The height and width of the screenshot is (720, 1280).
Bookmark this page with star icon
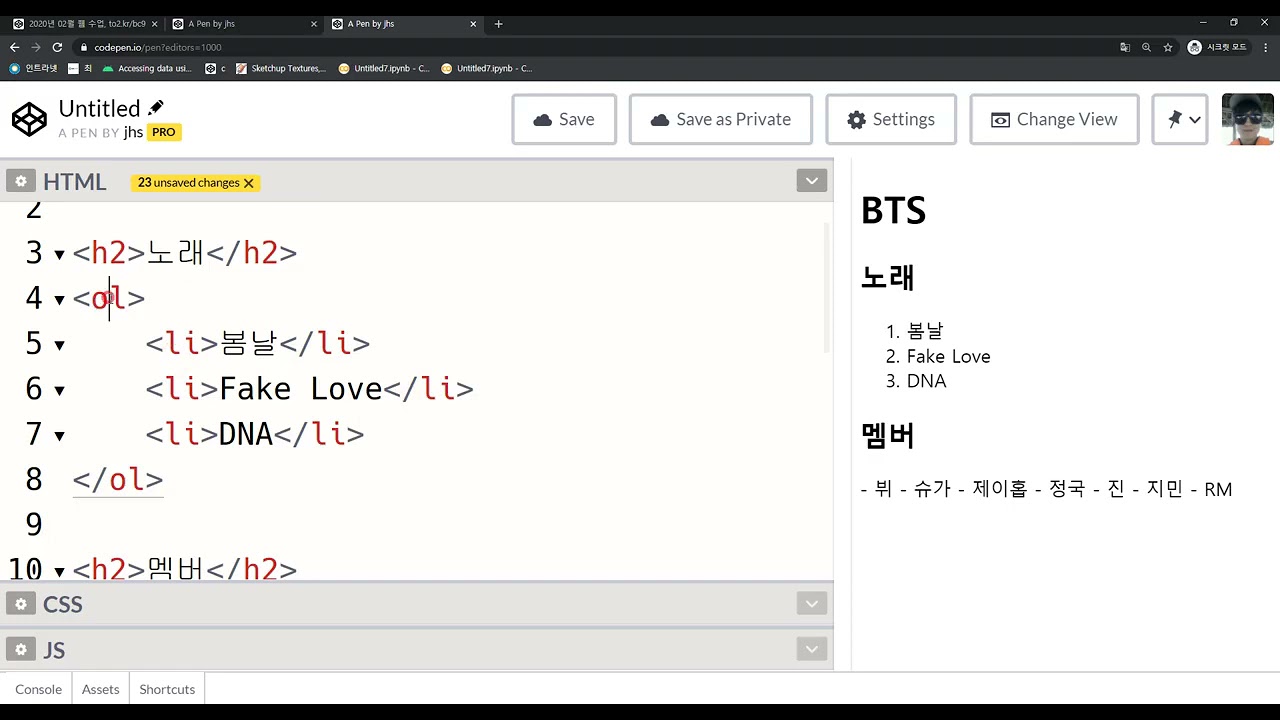pos(1167,47)
